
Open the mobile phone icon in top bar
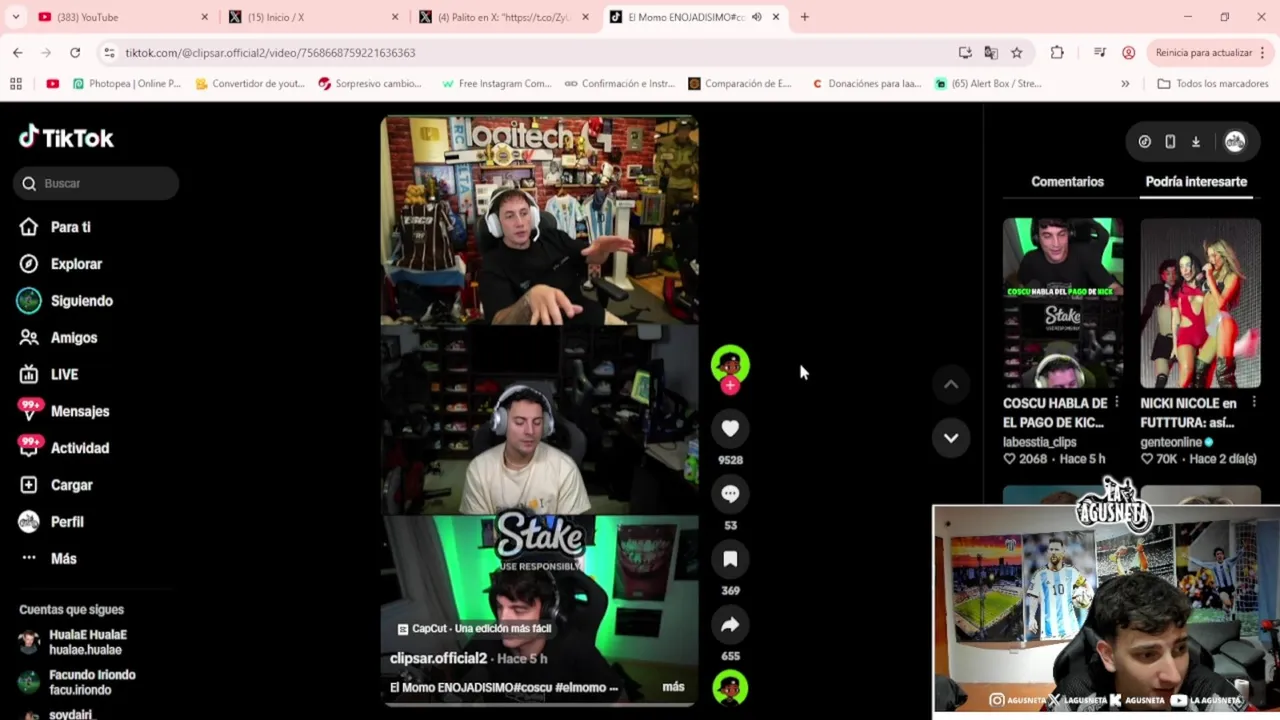click(x=1170, y=142)
